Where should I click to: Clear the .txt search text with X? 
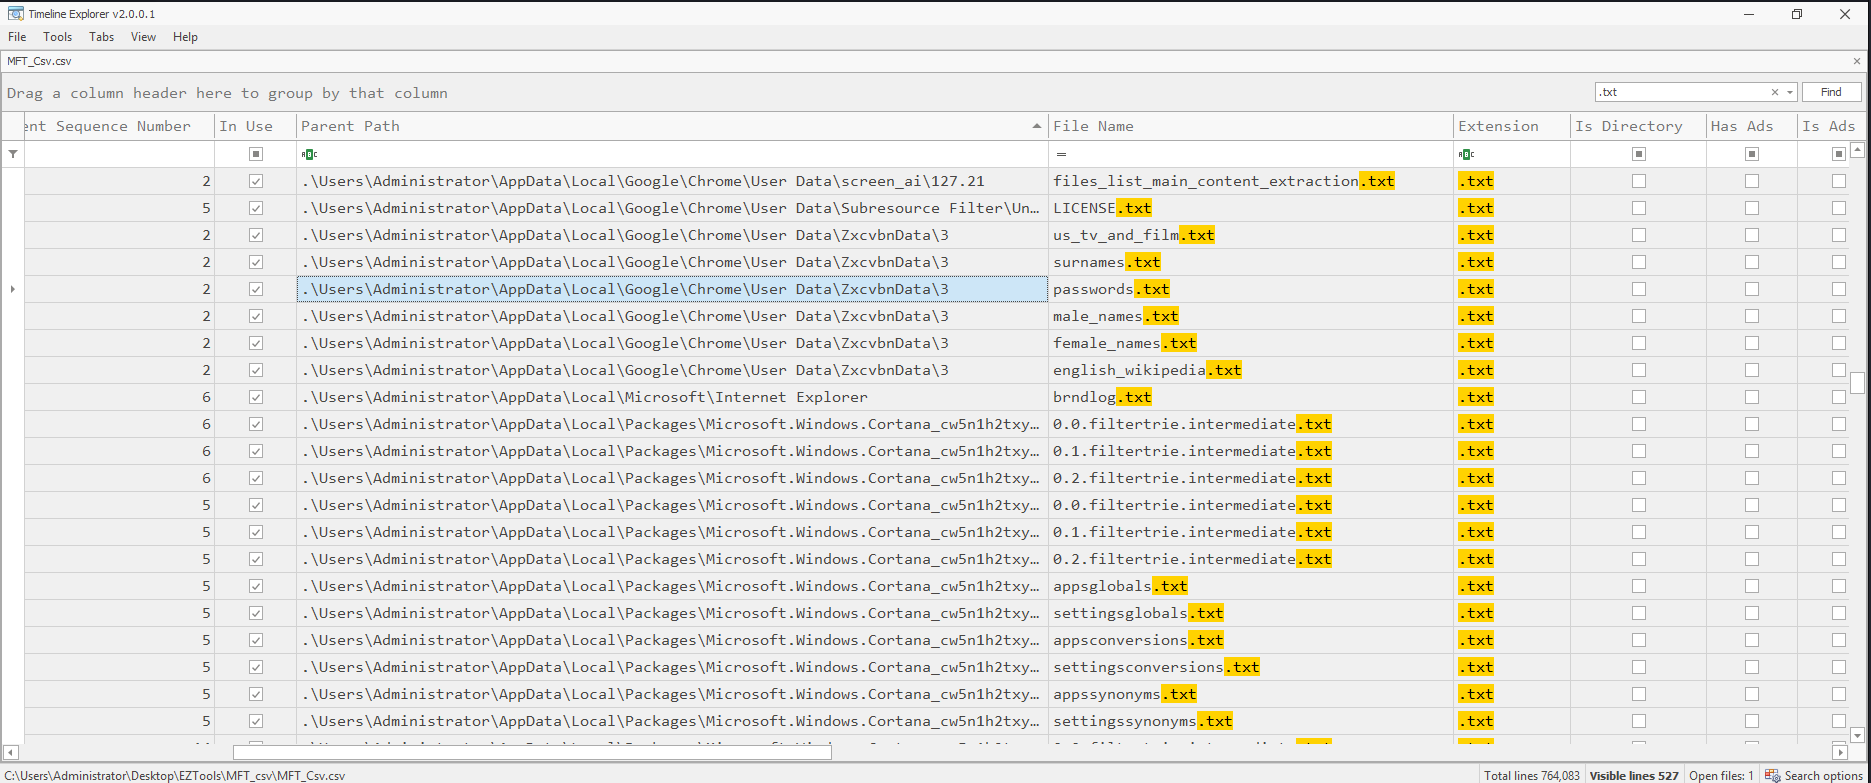[x=1775, y=92]
